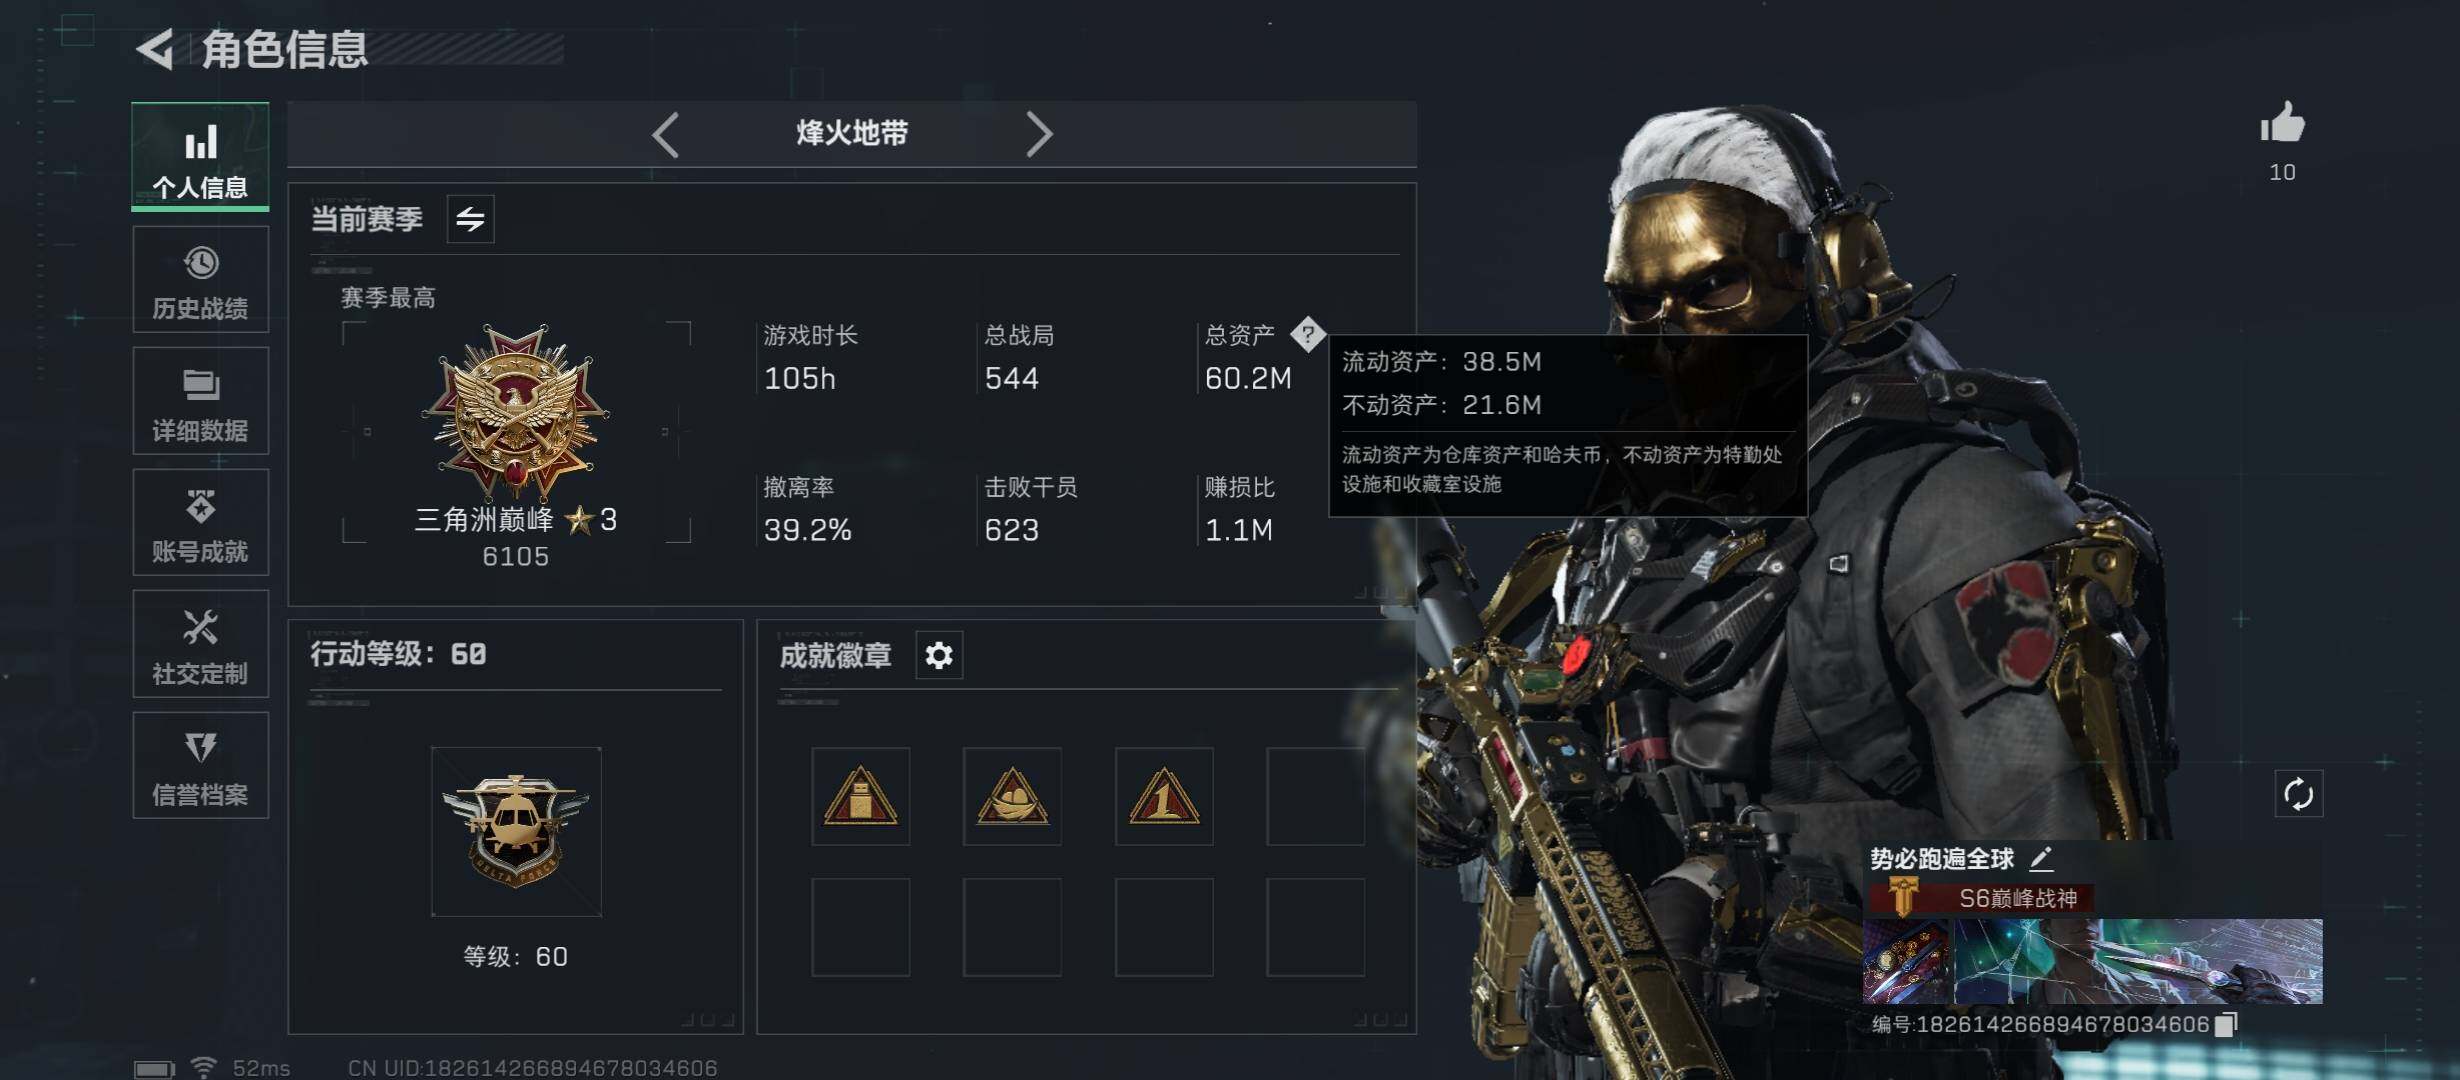Open the 详细数据 section
2460x1080 pixels.
coord(200,401)
